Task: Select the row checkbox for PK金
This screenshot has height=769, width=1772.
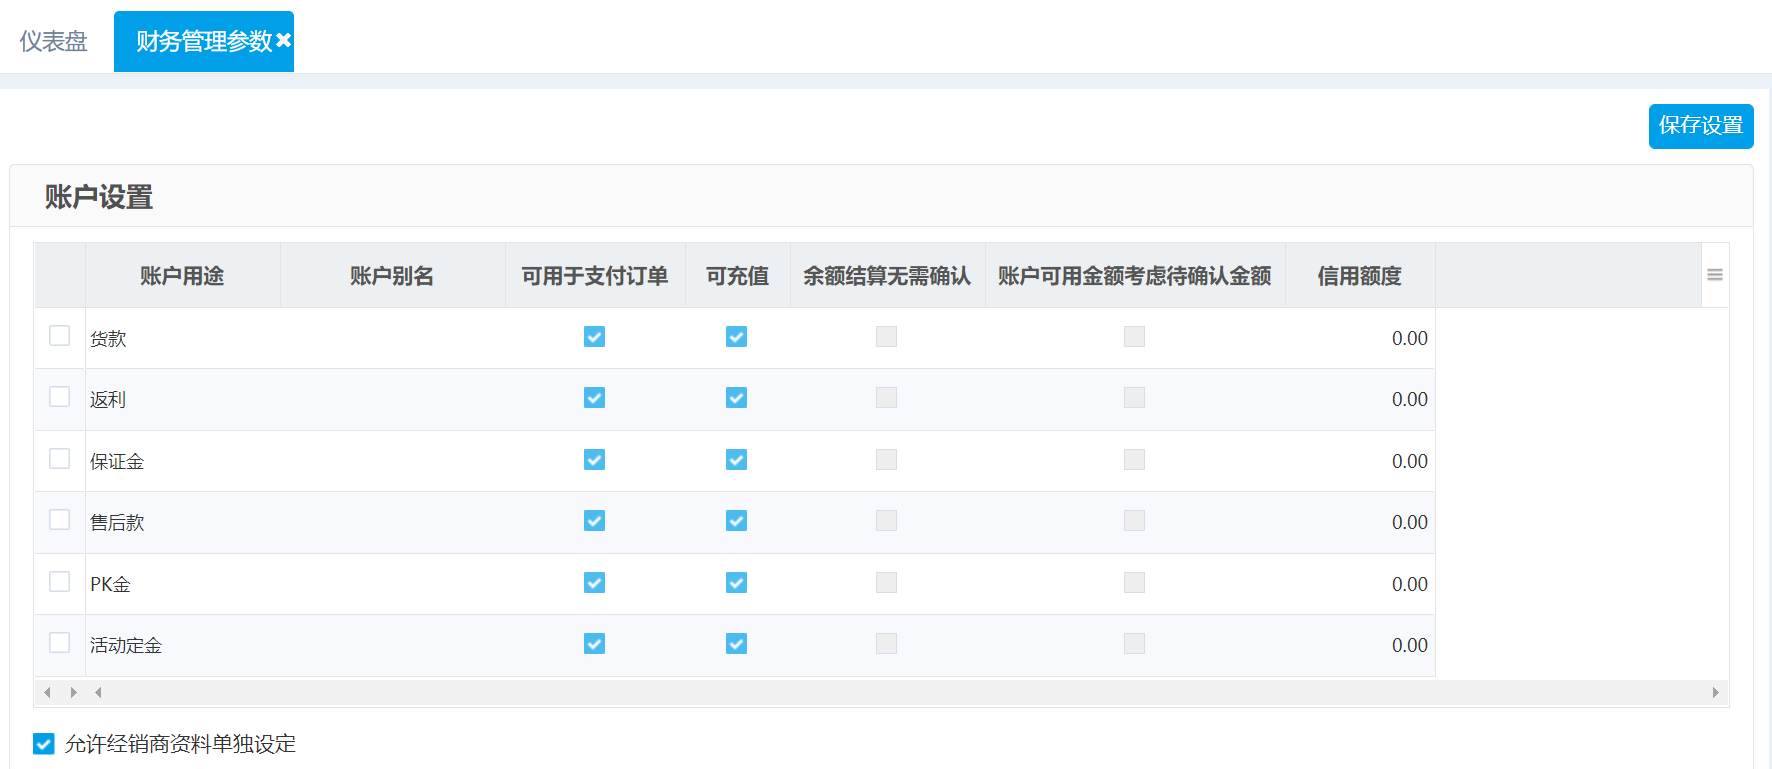Action: click(x=60, y=582)
